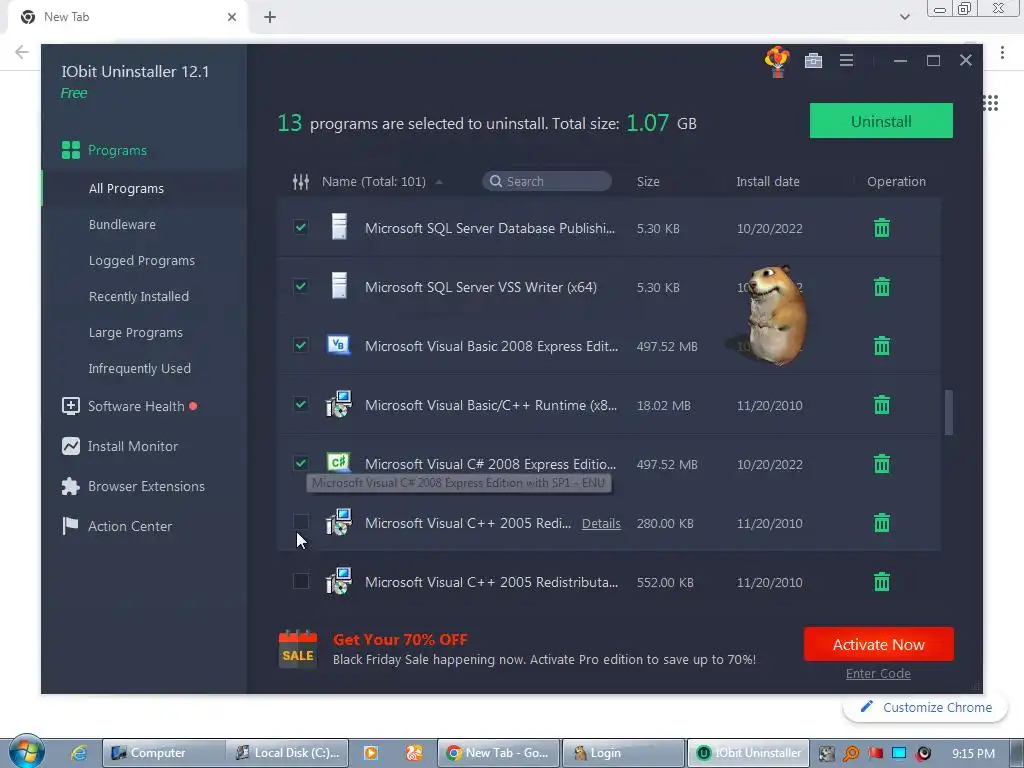This screenshot has width=1024, height=768.
Task: Switch to Computer window in taskbar
Action: tap(163, 753)
